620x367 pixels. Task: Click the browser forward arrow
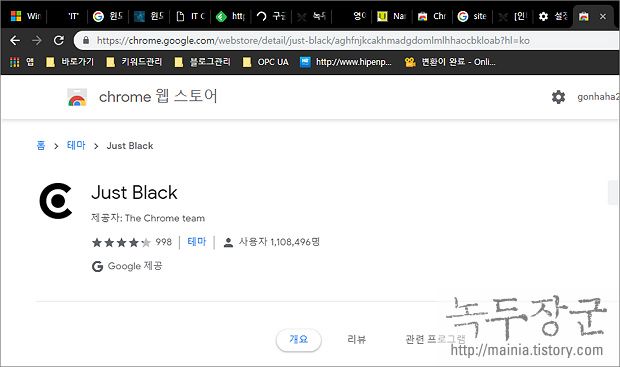coord(37,40)
